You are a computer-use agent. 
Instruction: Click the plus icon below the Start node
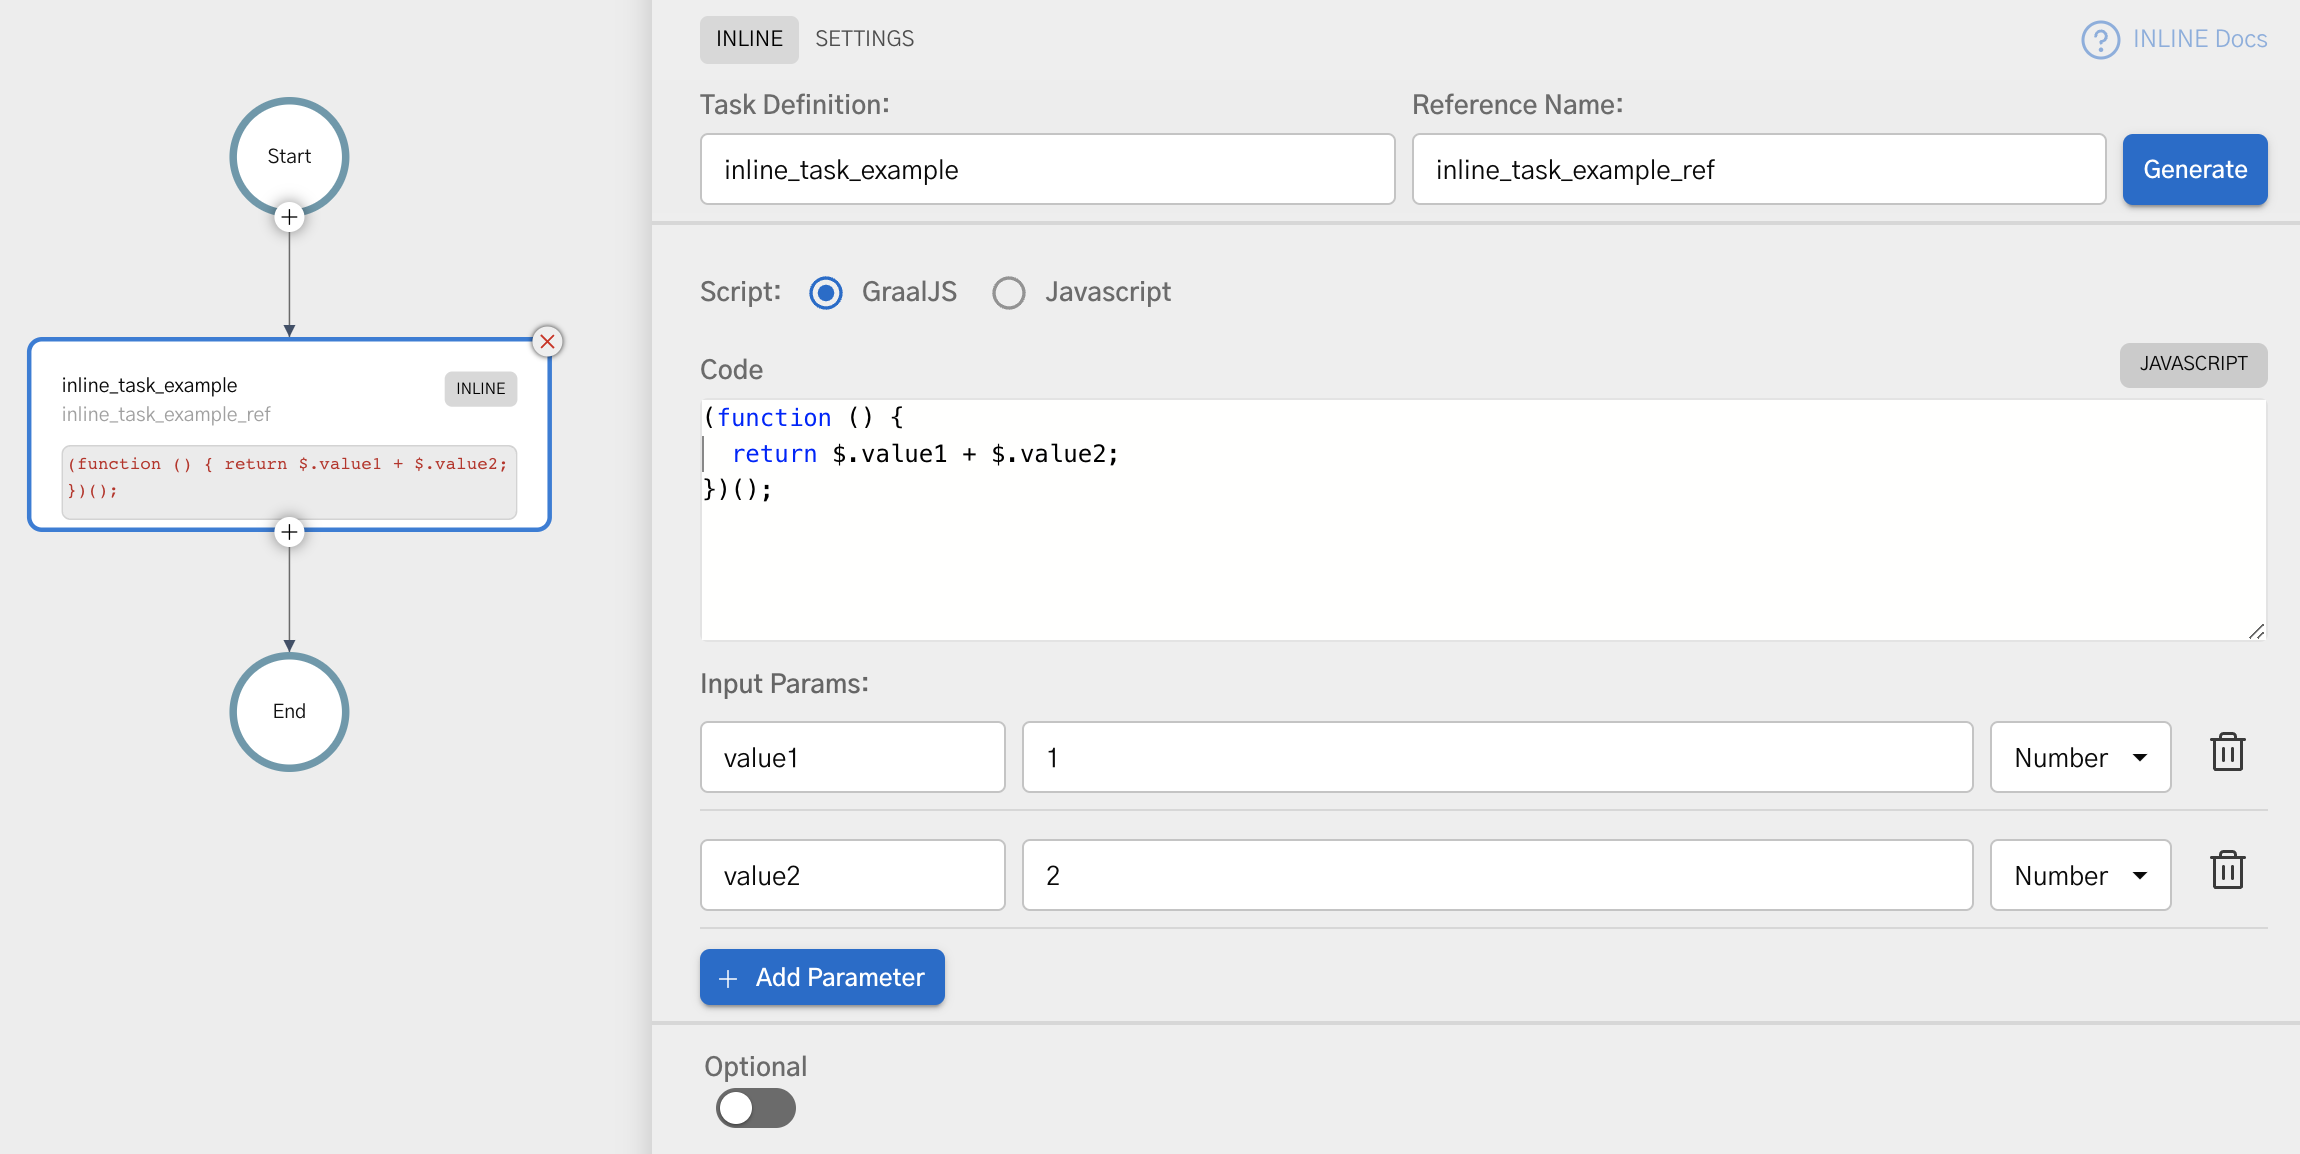click(x=289, y=216)
